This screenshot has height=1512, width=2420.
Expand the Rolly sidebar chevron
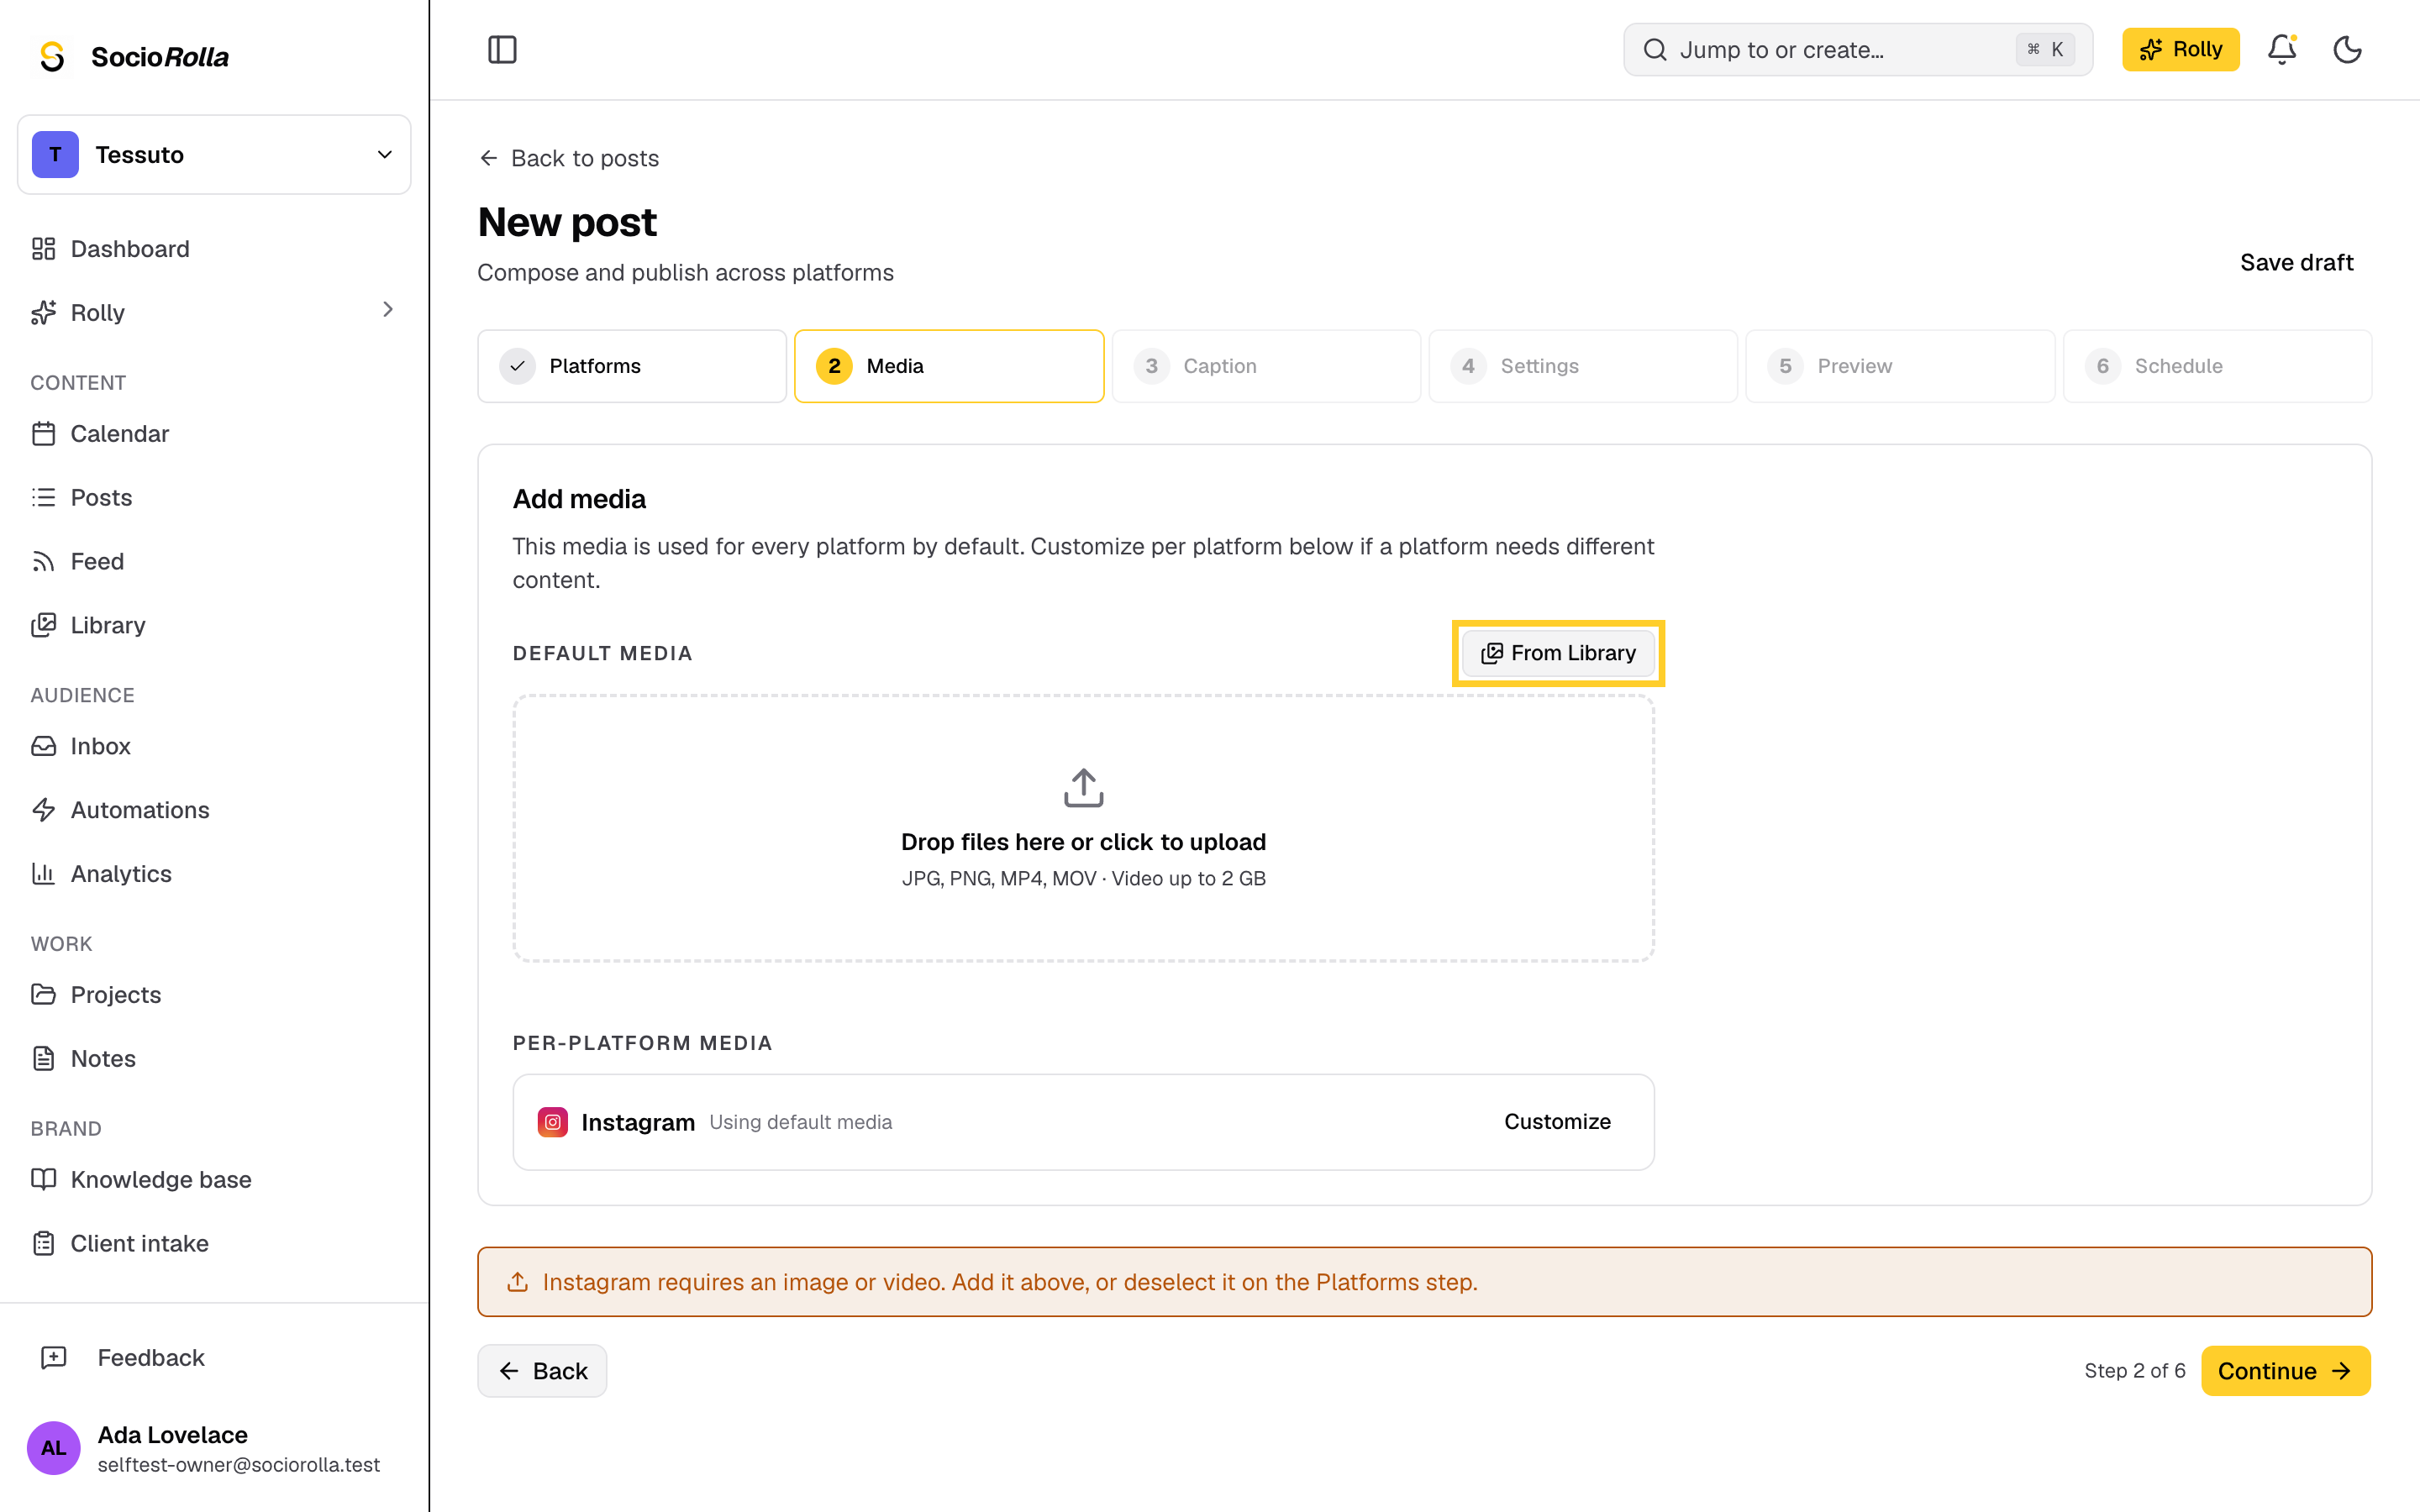pos(388,310)
